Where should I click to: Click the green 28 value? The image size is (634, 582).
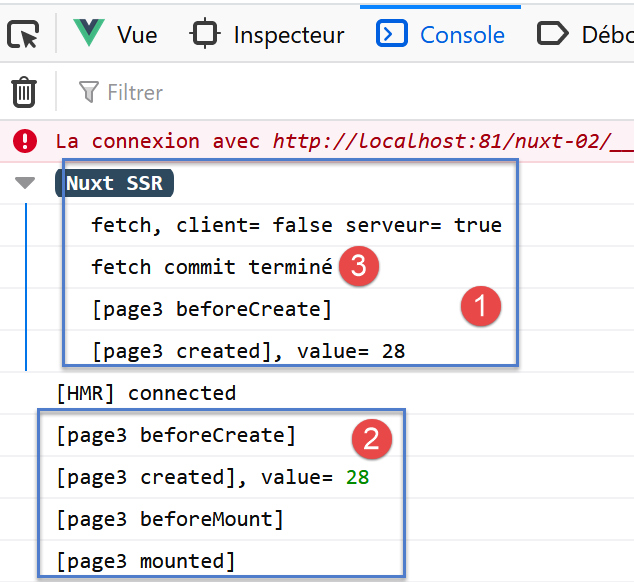coord(357,478)
